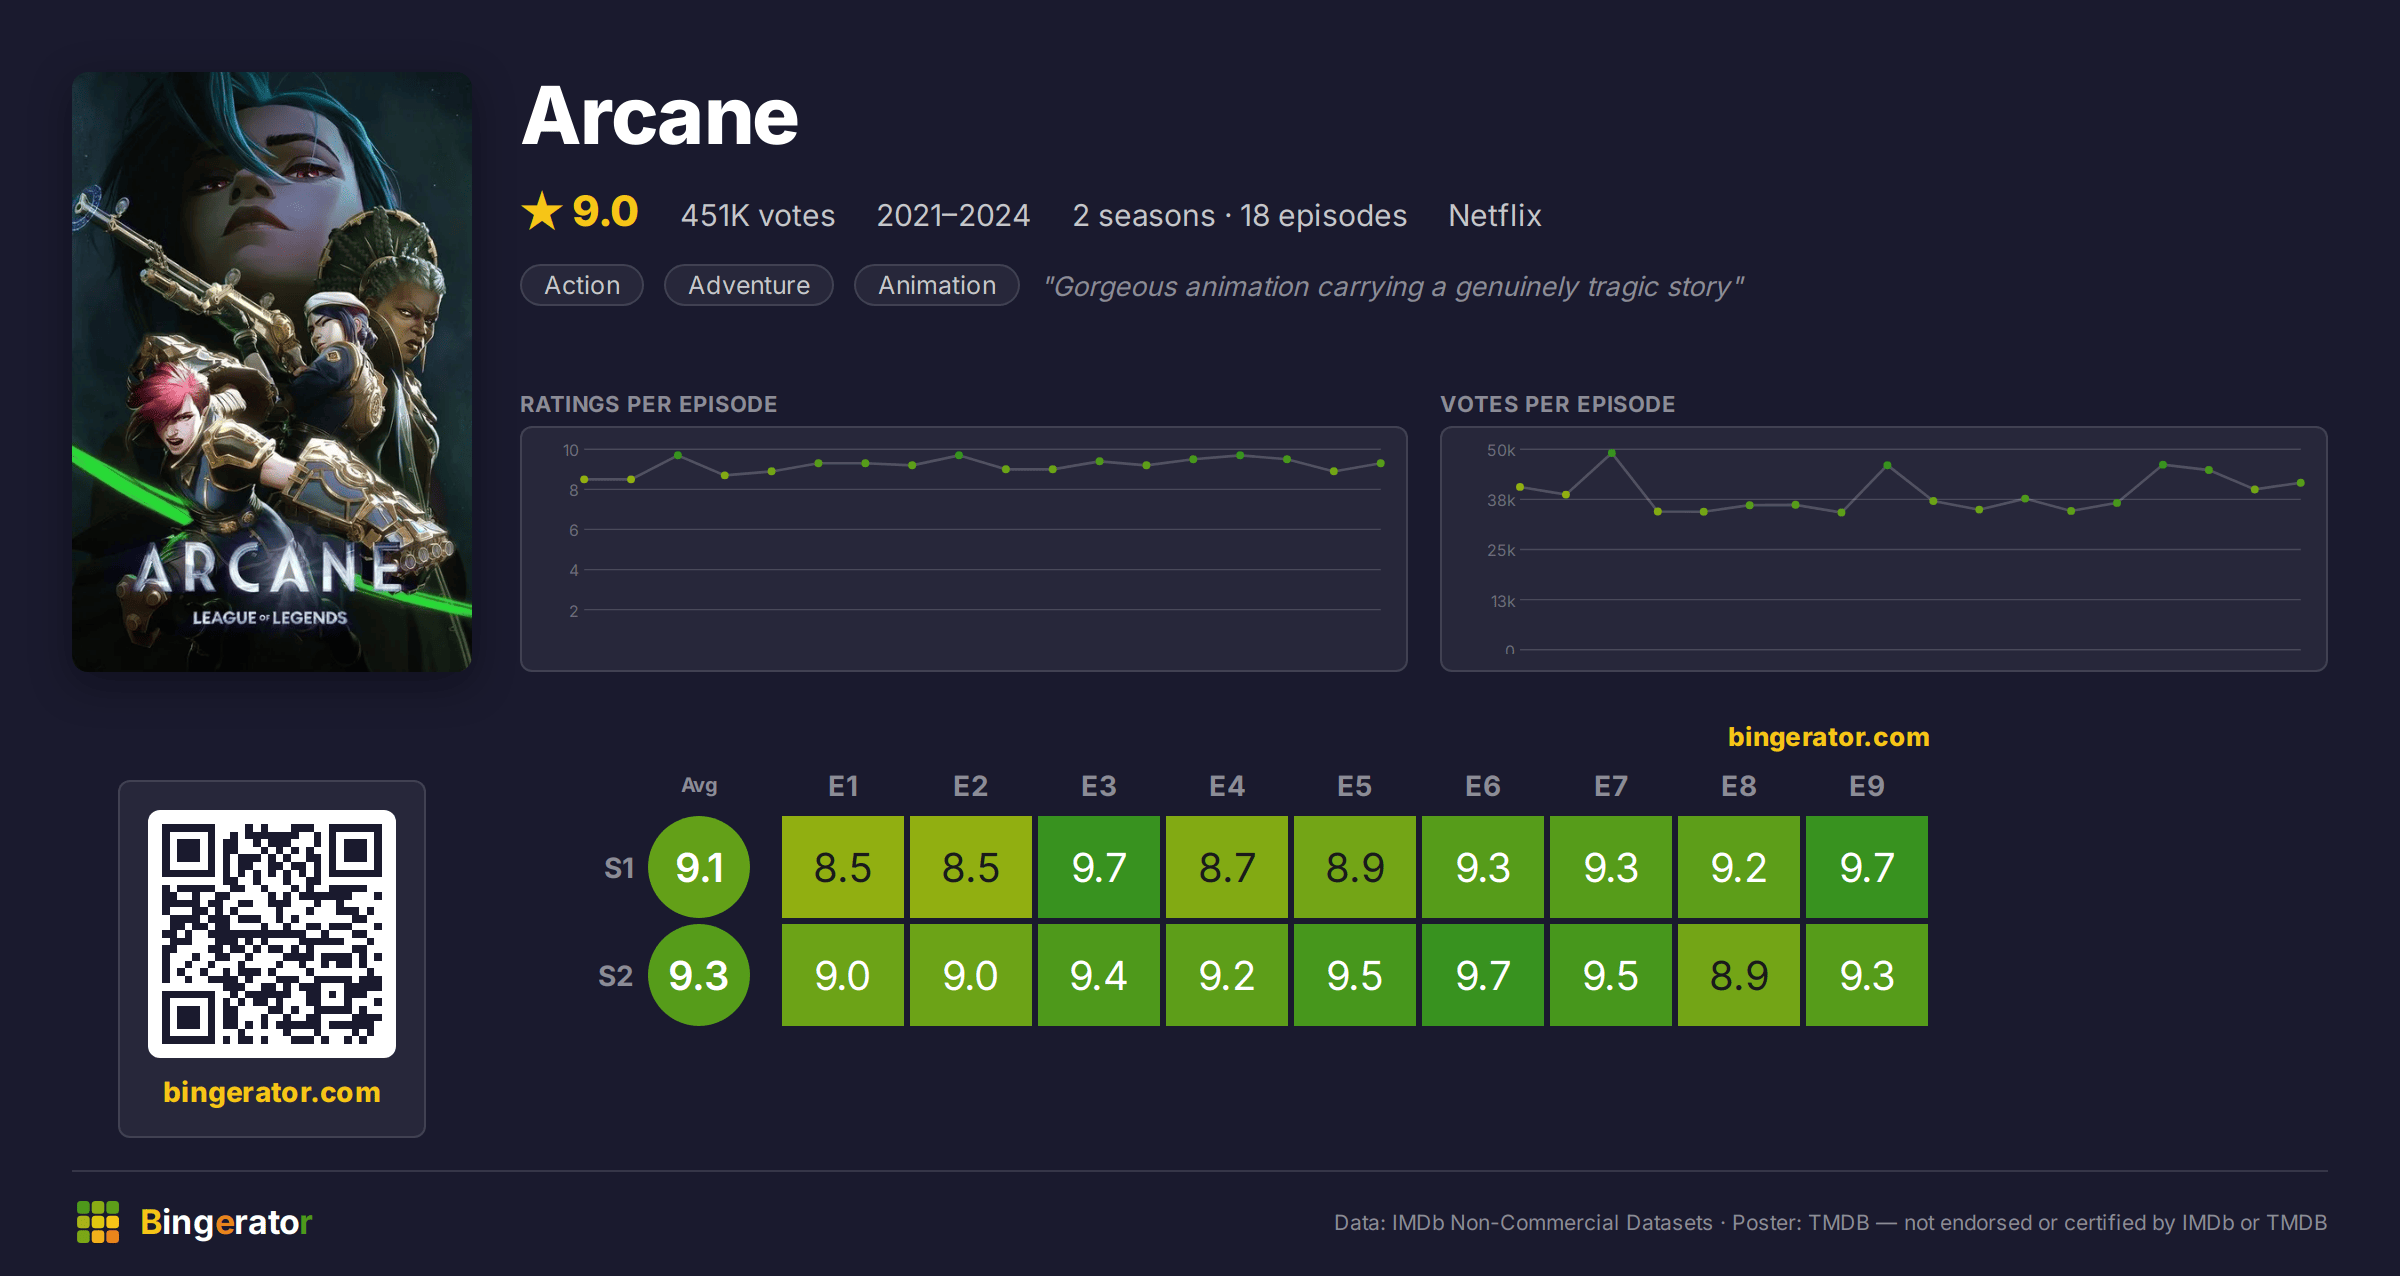Click the E5 column header
This screenshot has width=2400, height=1276.
(x=1355, y=786)
